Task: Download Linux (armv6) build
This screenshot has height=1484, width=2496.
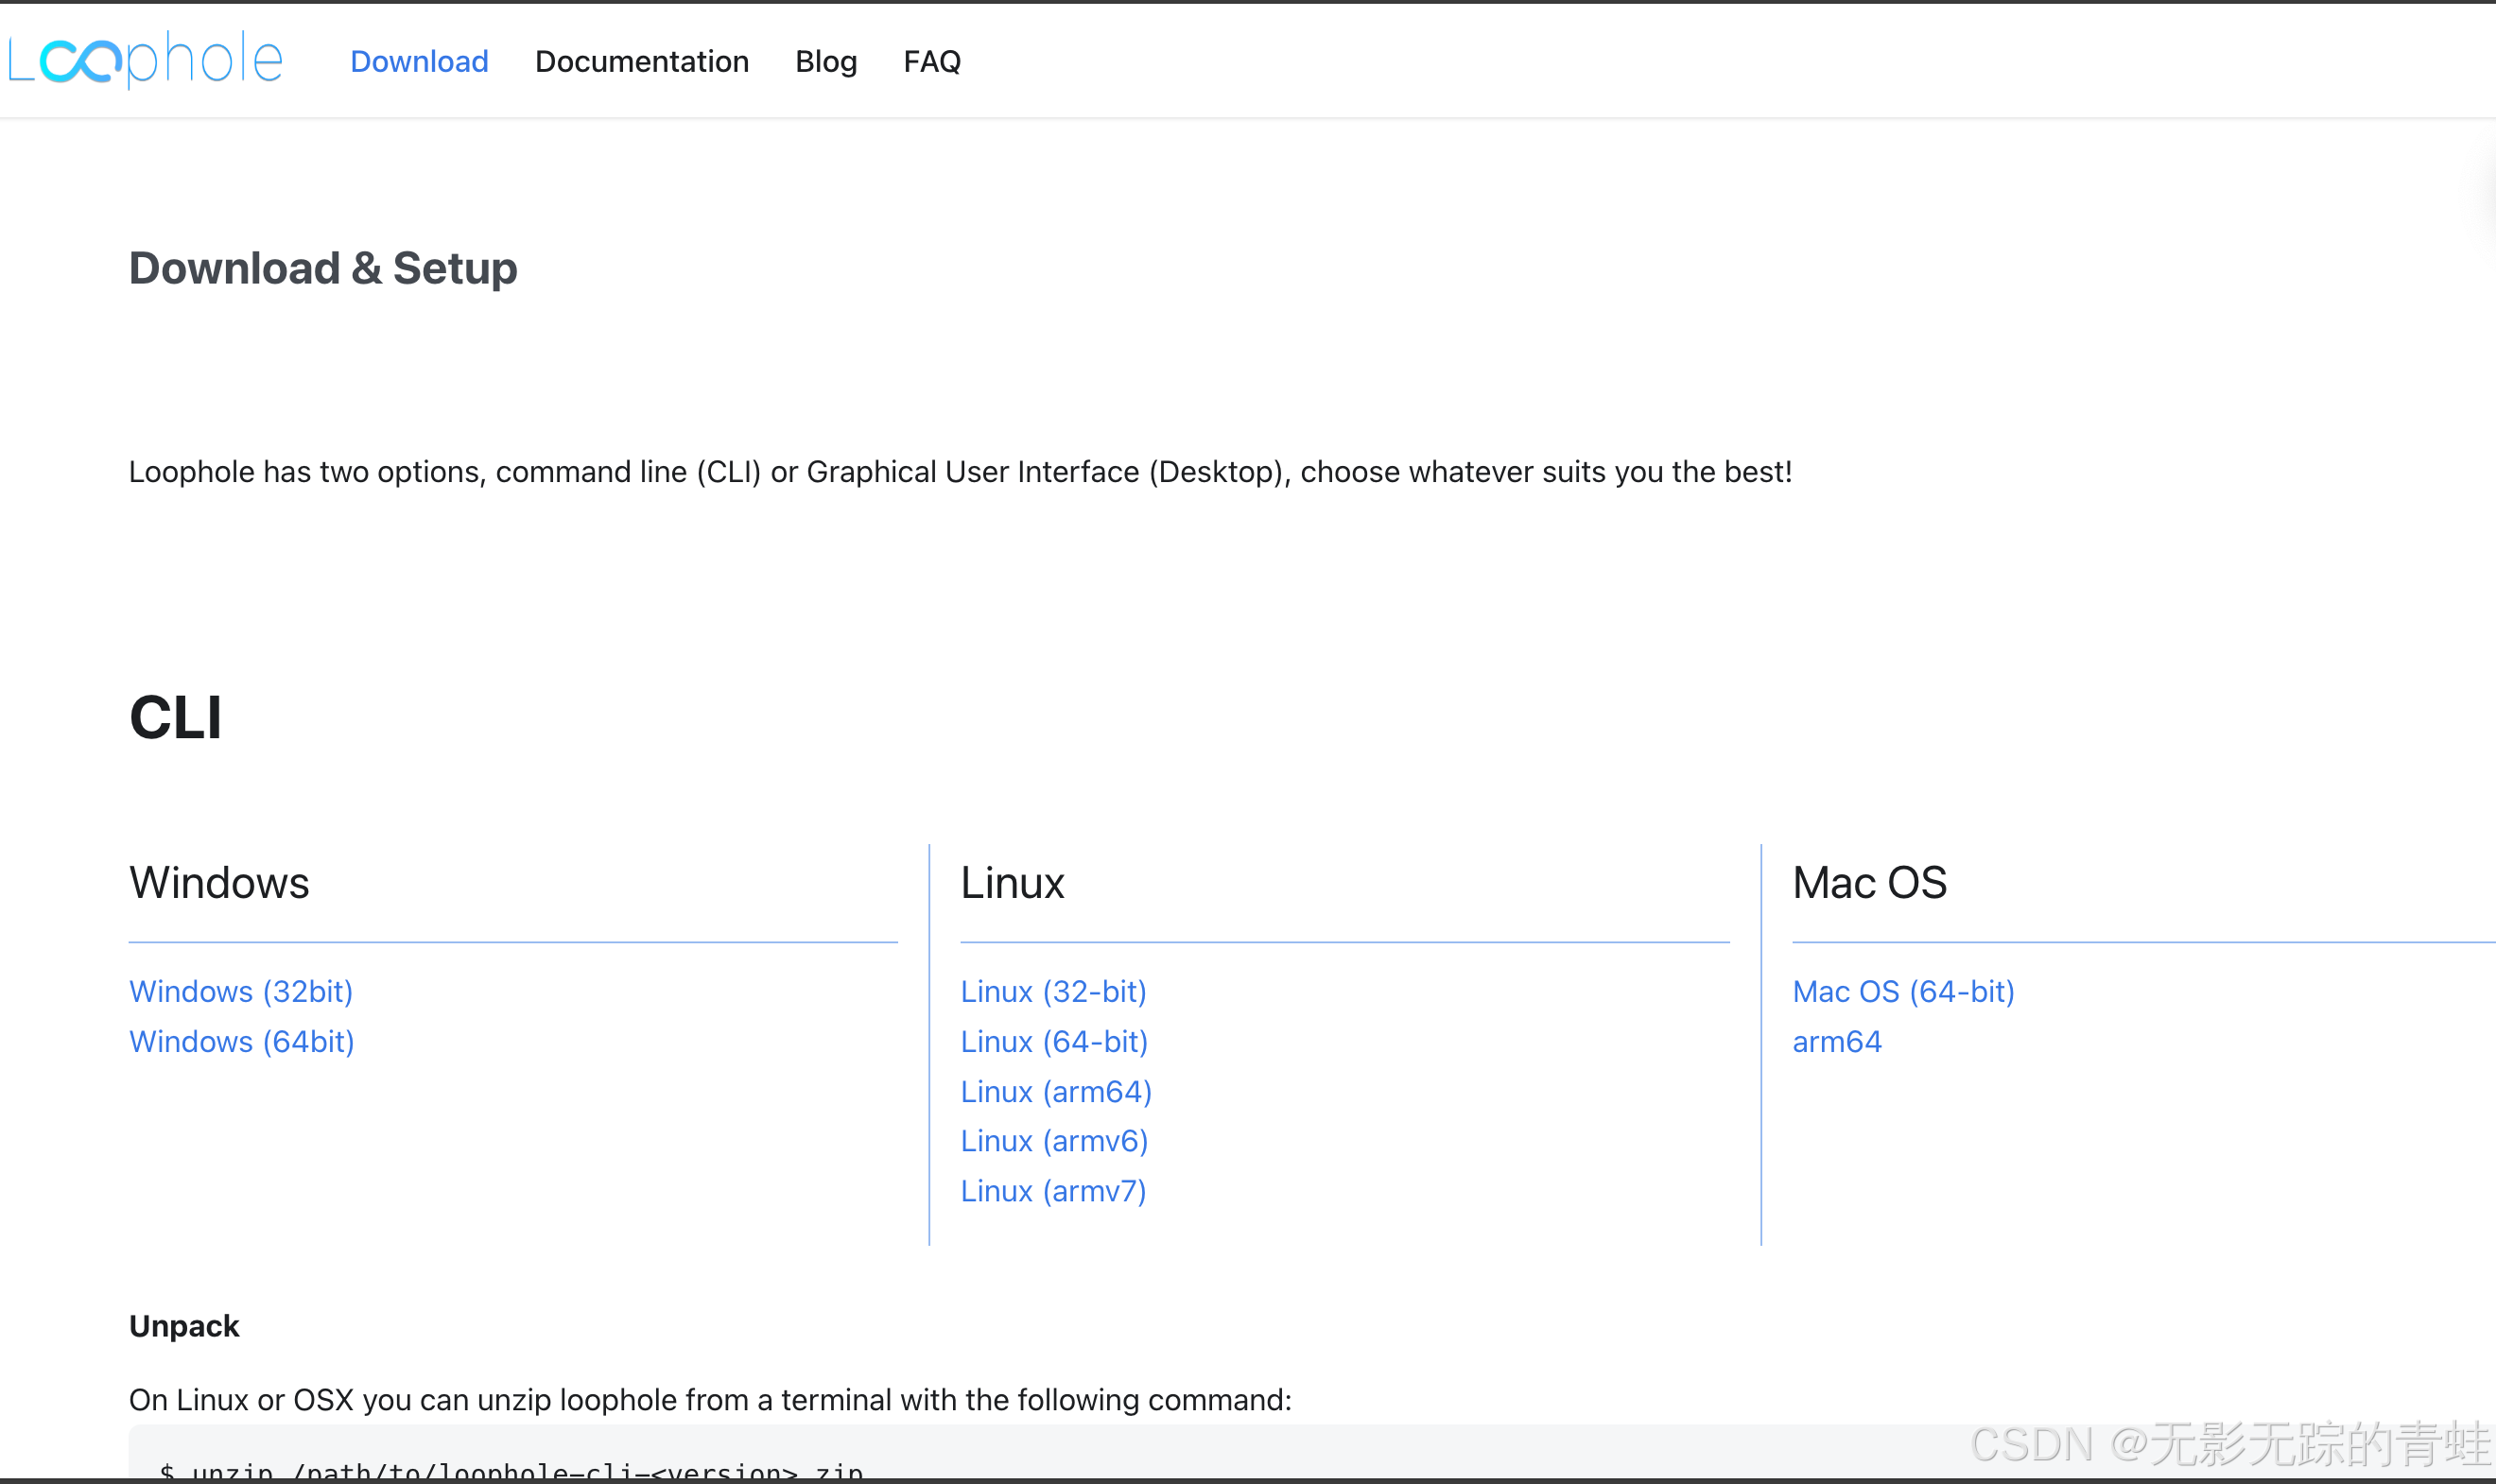Action: [x=1053, y=1140]
